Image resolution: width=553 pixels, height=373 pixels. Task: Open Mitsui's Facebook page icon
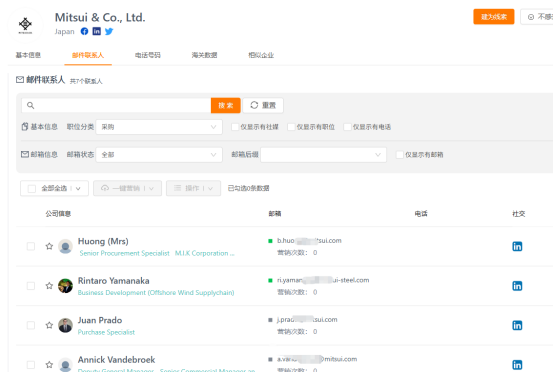(84, 31)
